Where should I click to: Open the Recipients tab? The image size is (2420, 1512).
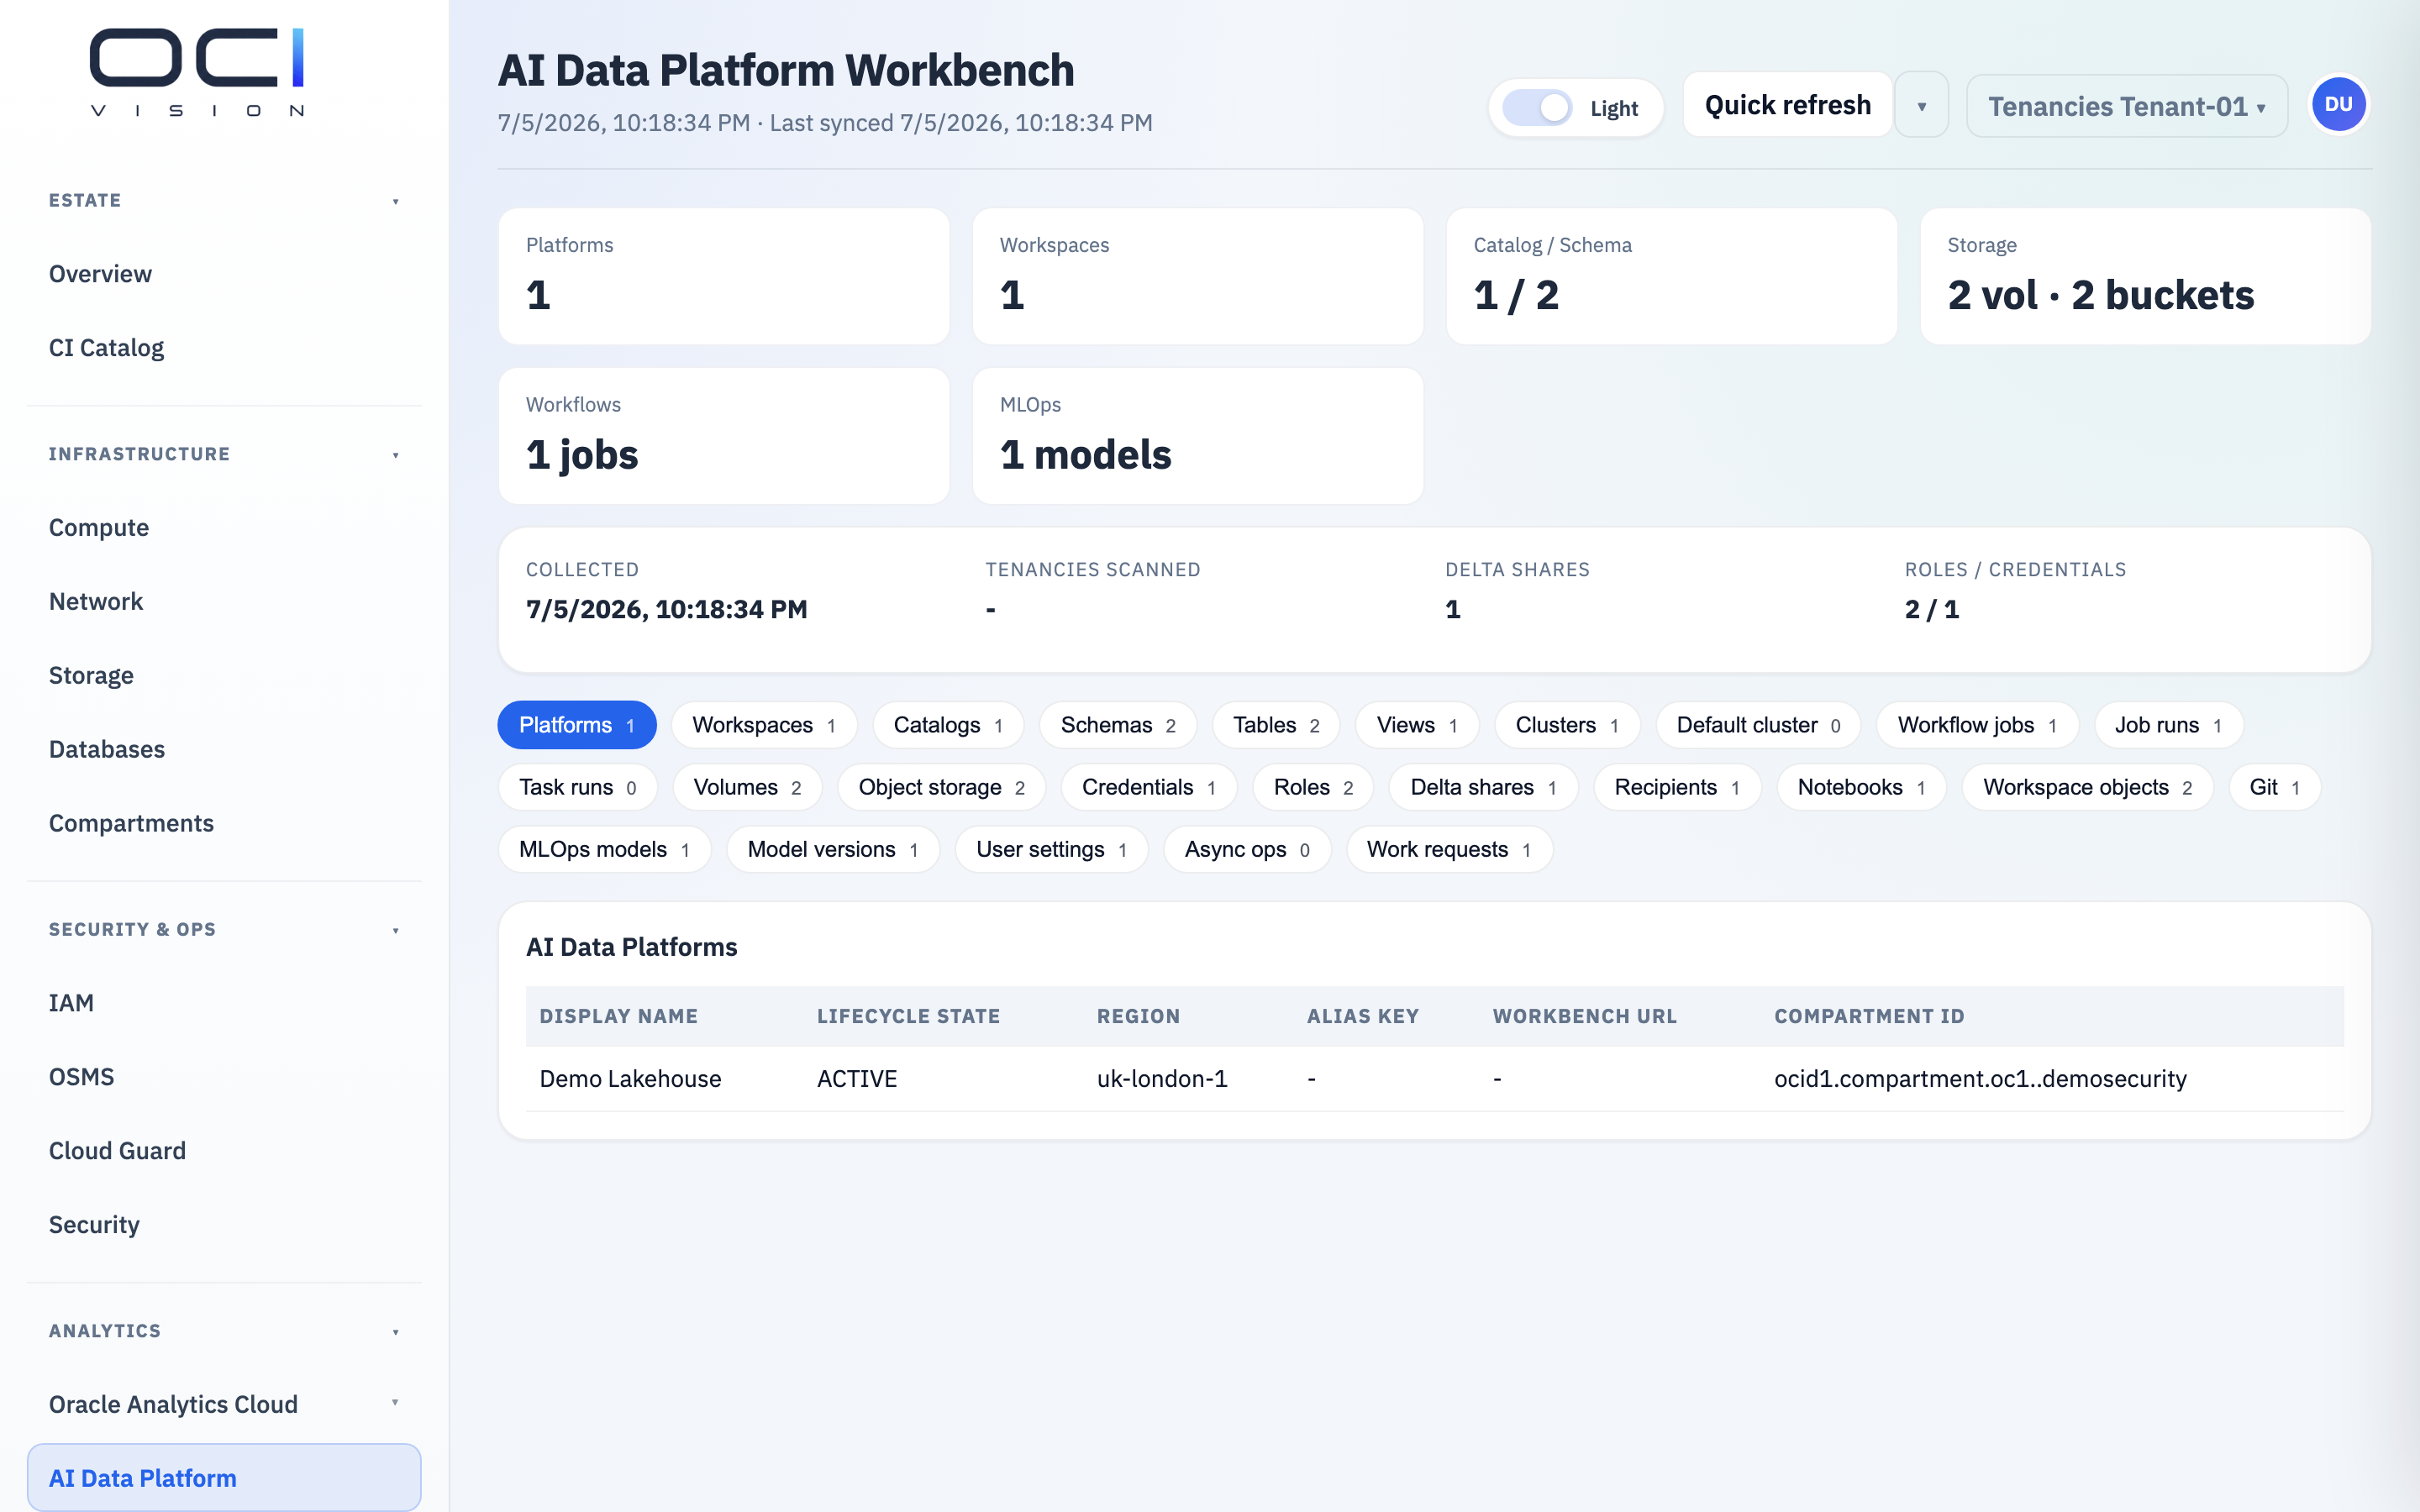click(1677, 787)
